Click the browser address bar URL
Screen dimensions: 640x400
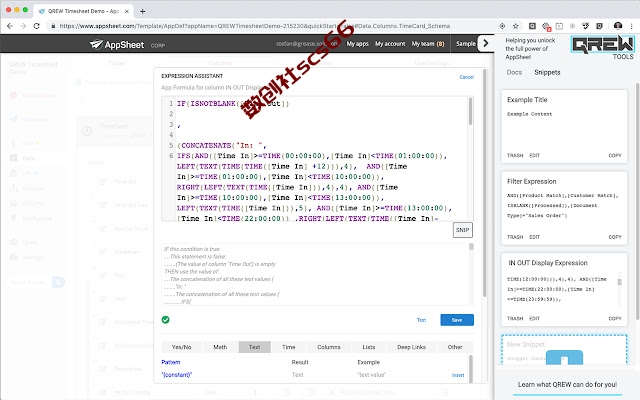(255, 26)
